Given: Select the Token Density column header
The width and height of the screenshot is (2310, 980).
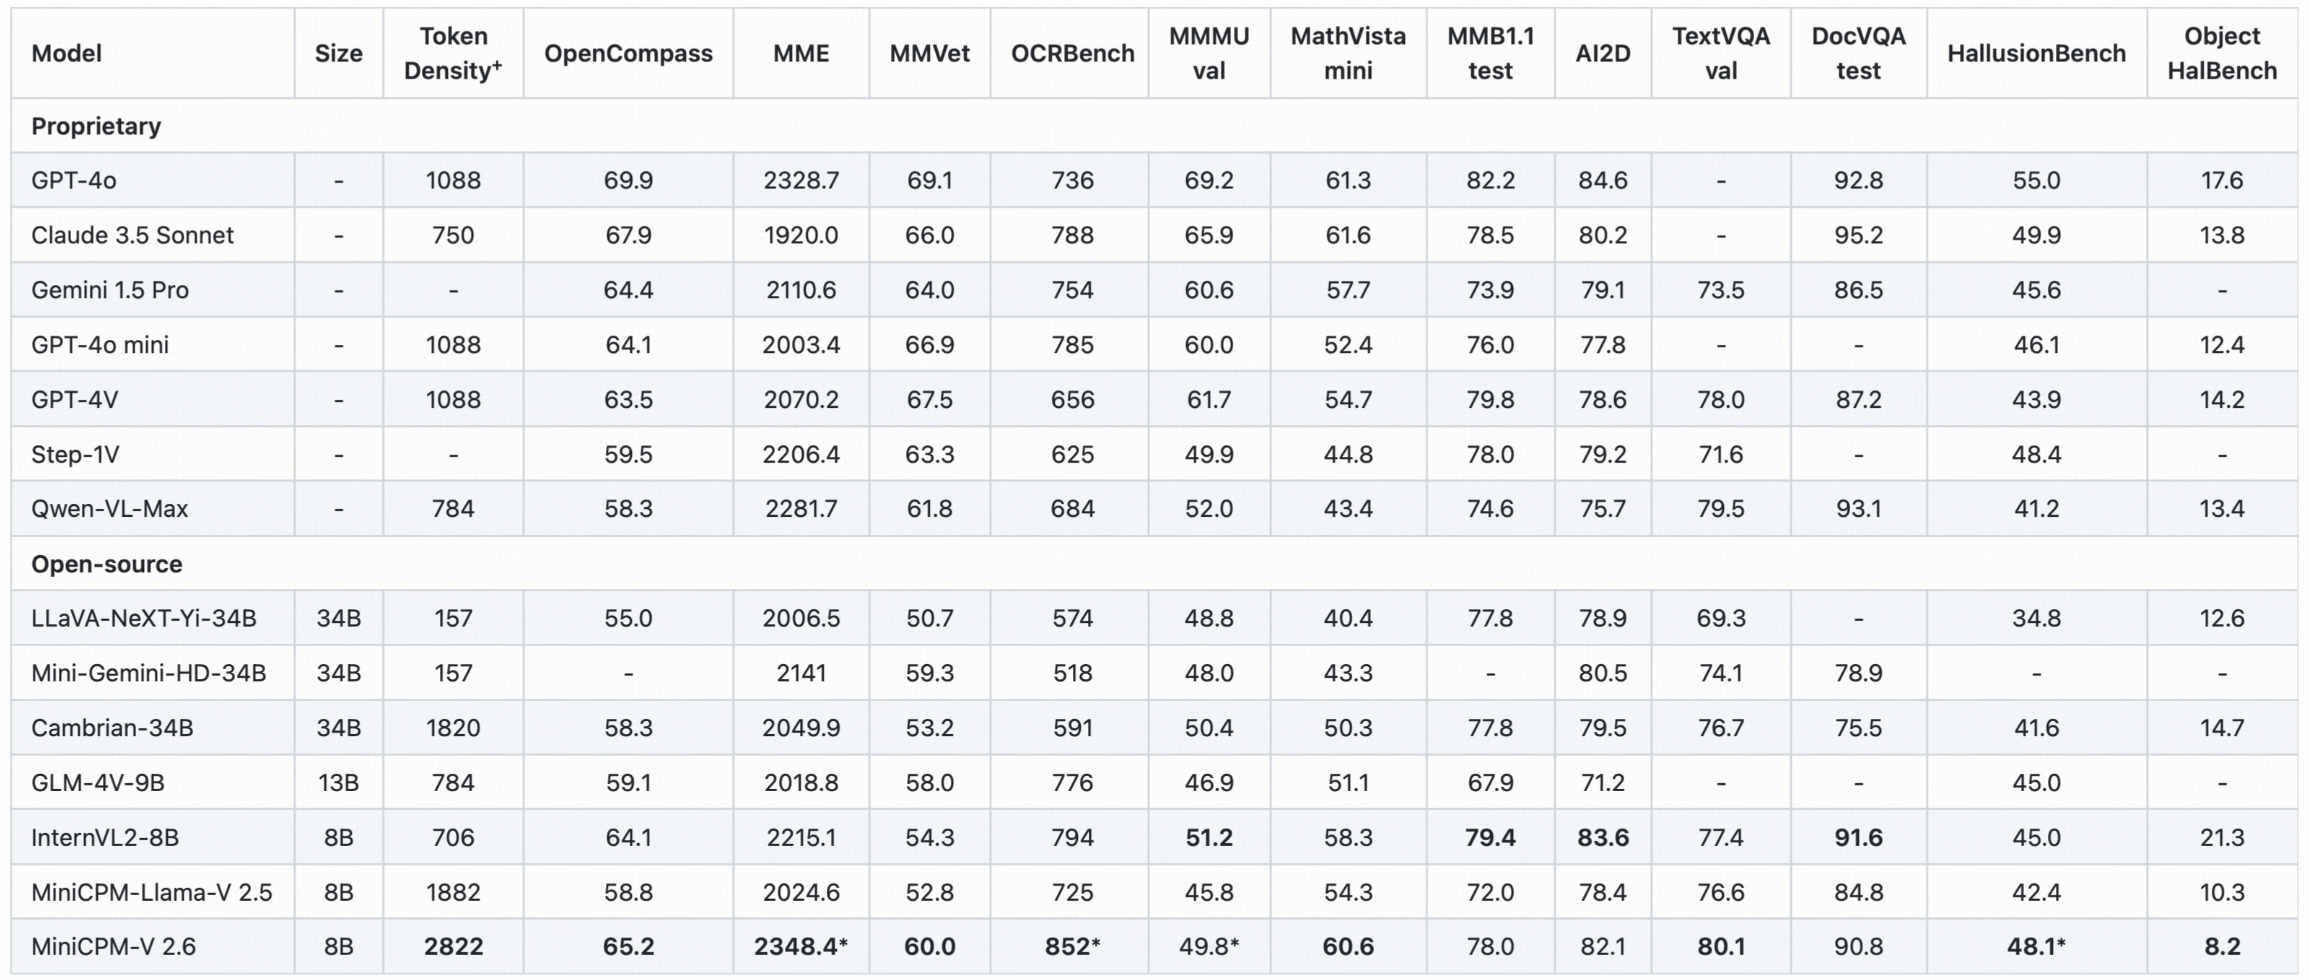Looking at the screenshot, I should point(453,54).
